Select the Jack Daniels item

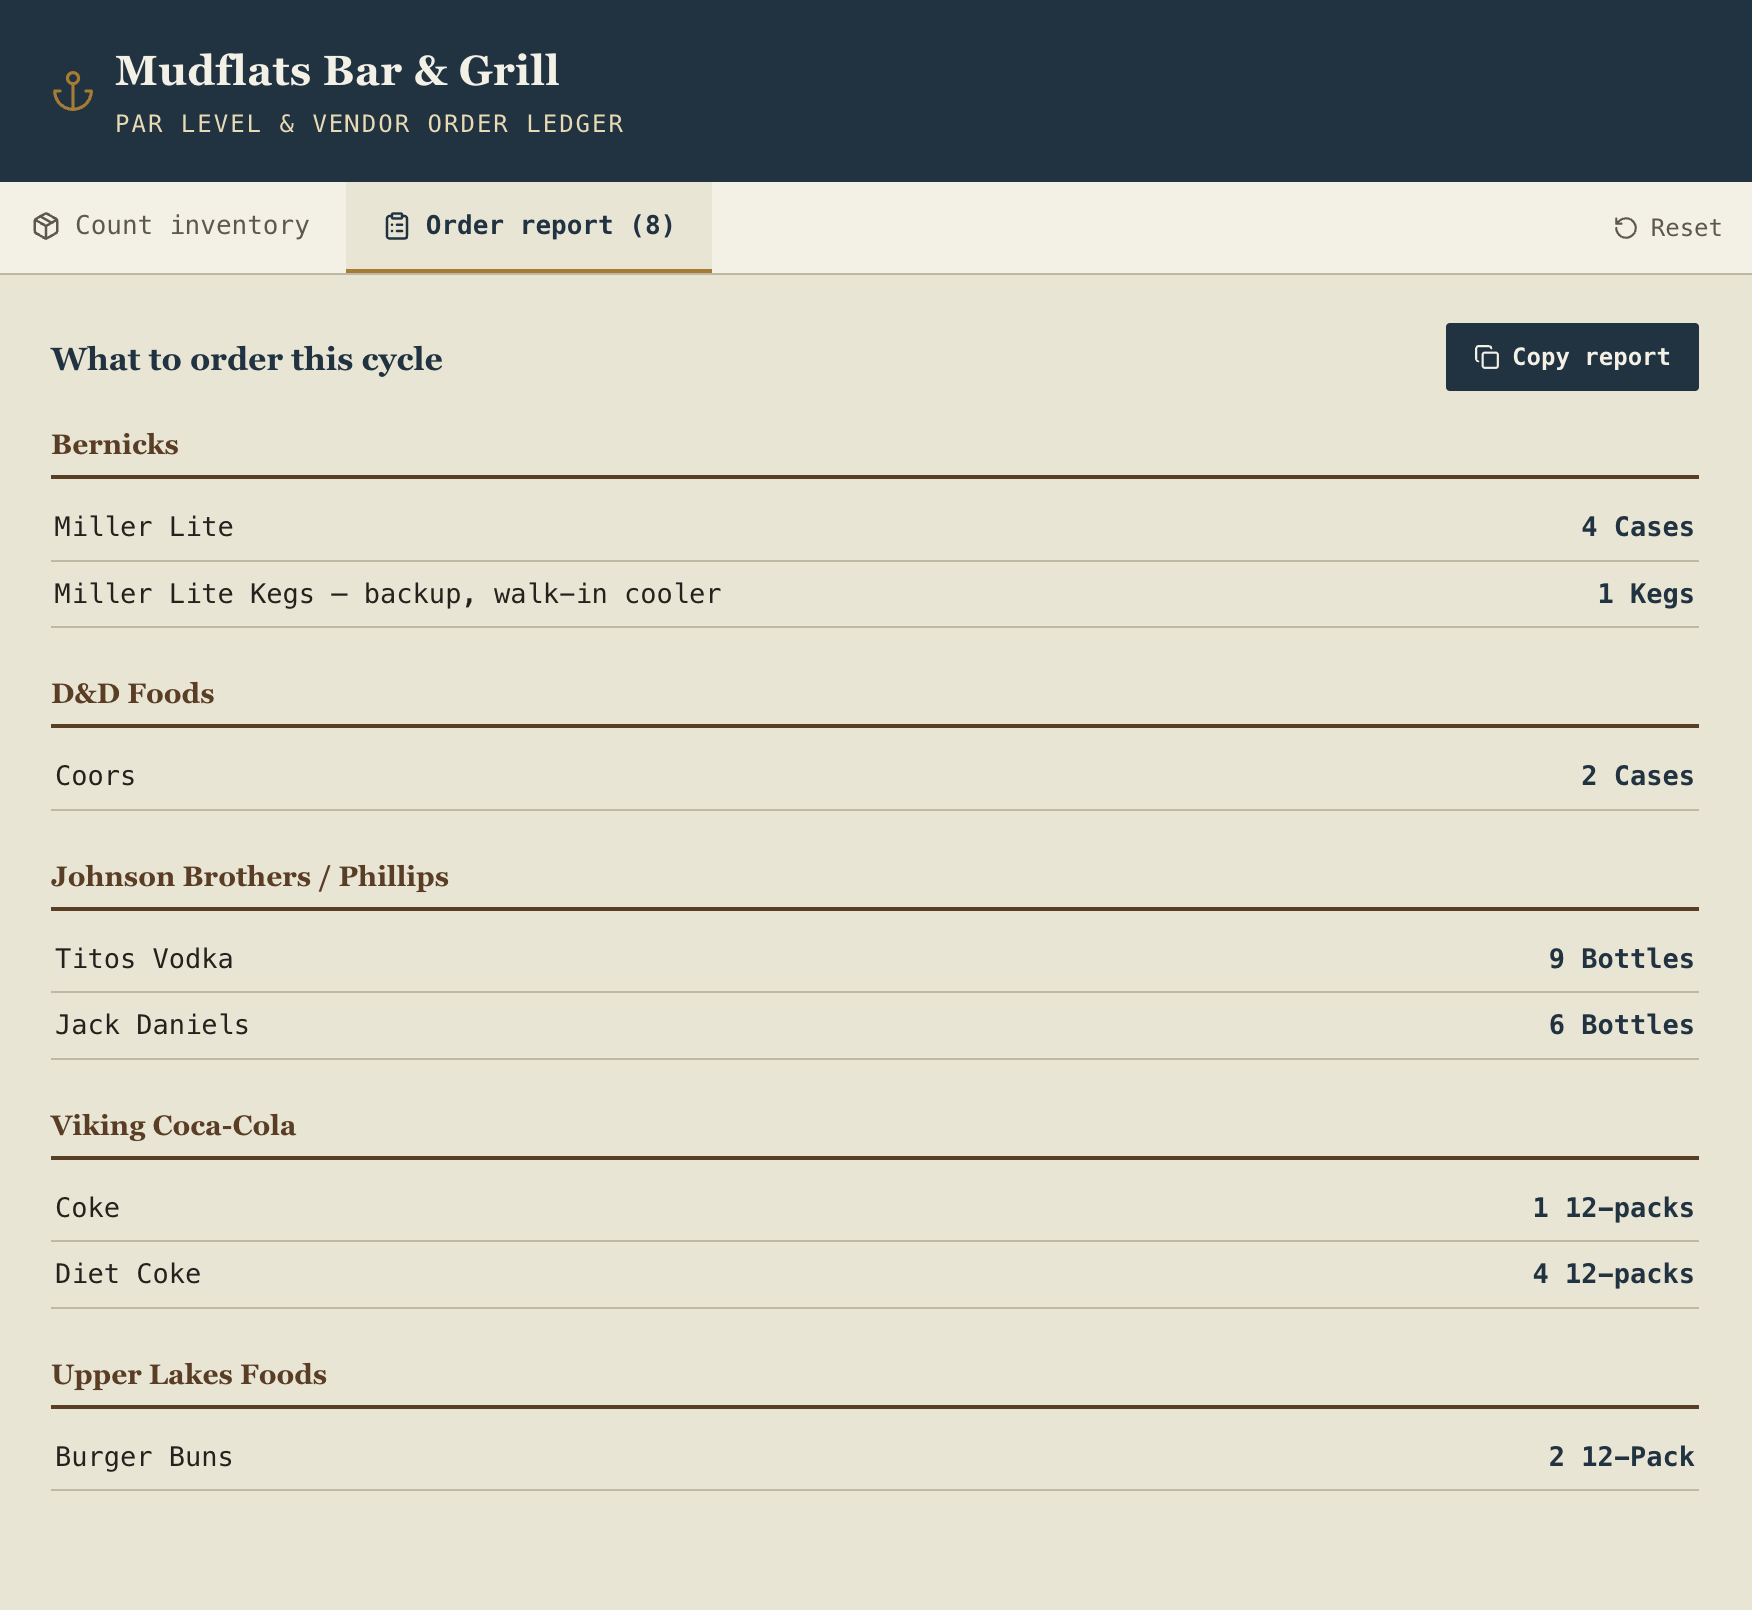point(152,1025)
